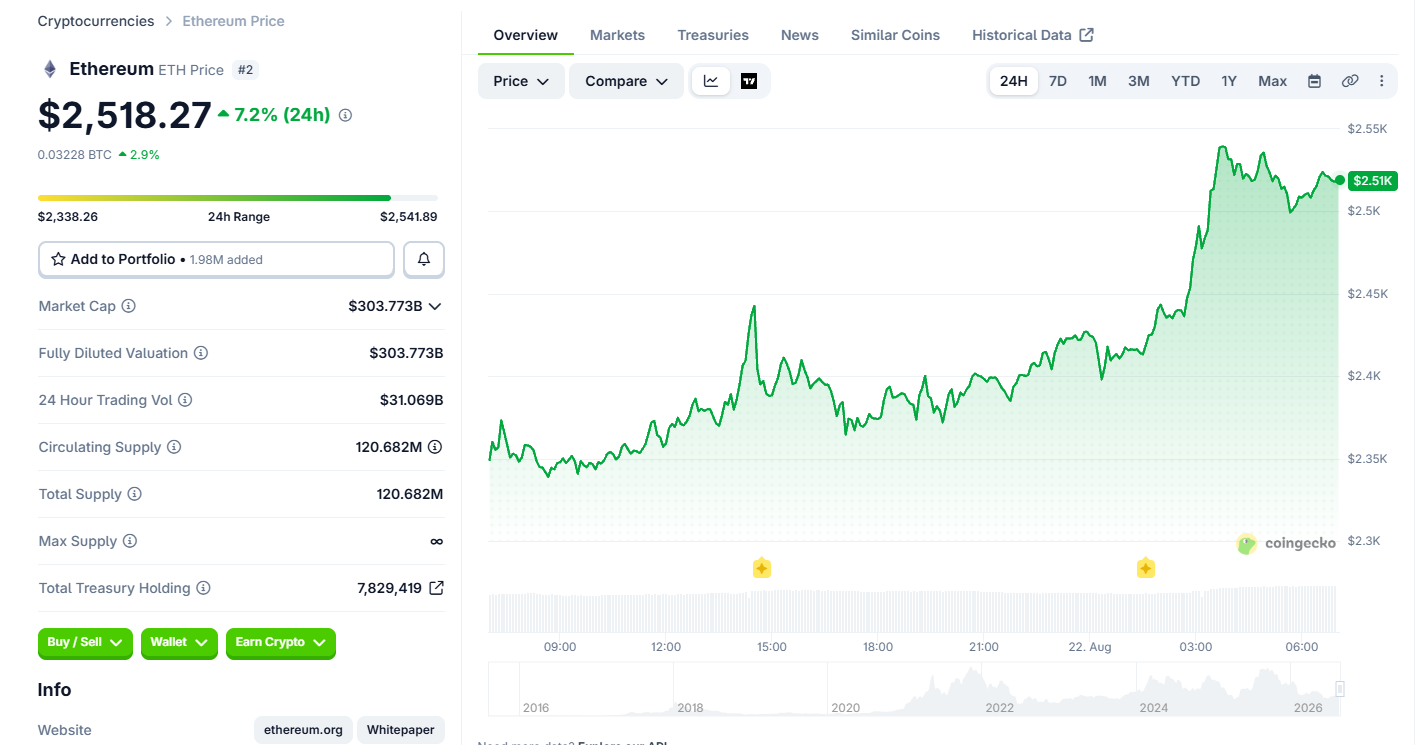Switch to the Similar Coins tab
Viewport: 1419px width, 745px height.
[x=895, y=35]
